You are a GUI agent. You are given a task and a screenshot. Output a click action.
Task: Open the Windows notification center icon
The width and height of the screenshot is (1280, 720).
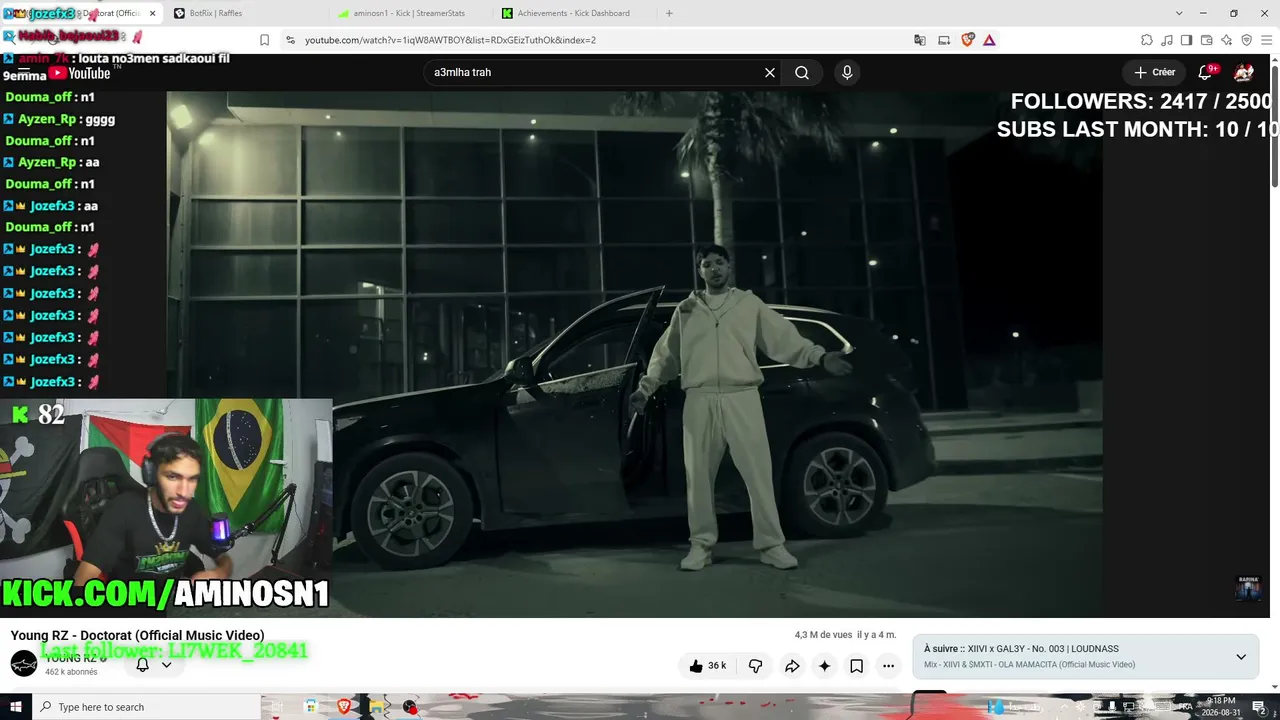[1259, 707]
